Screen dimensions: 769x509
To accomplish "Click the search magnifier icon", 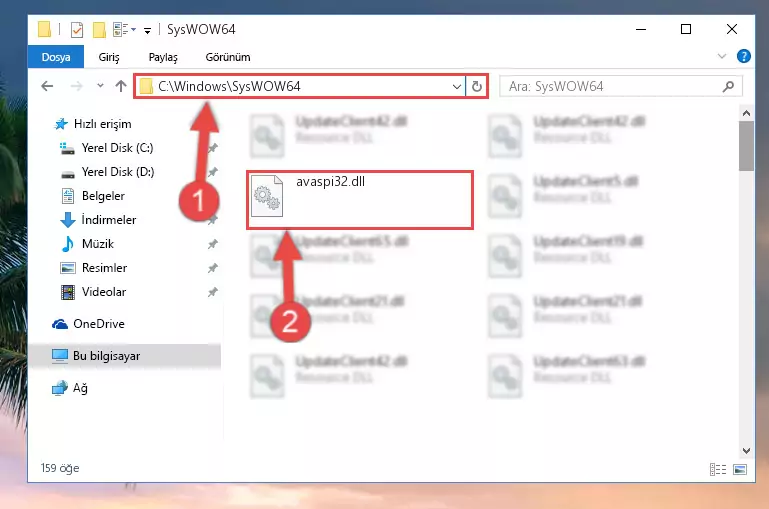I will coord(728,87).
